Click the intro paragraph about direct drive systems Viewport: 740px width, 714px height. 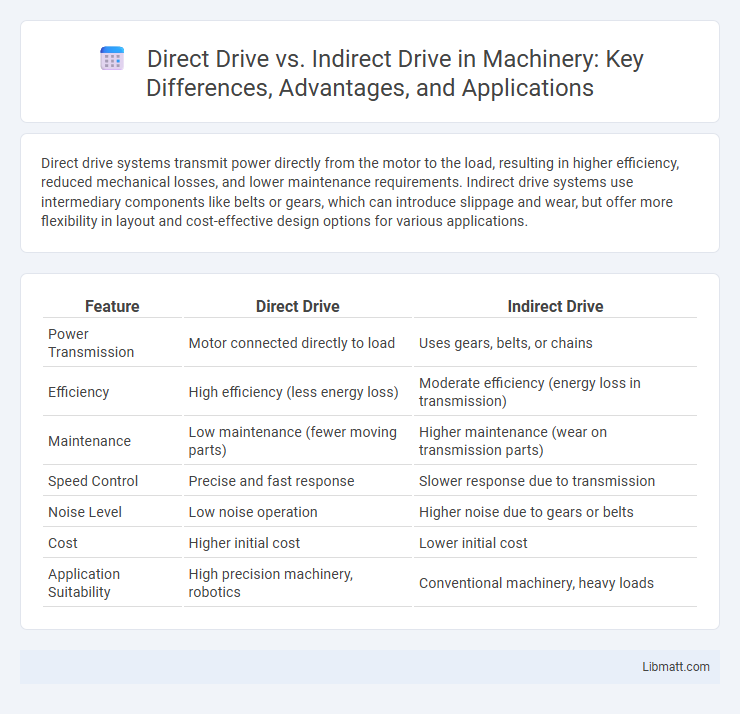pos(360,192)
